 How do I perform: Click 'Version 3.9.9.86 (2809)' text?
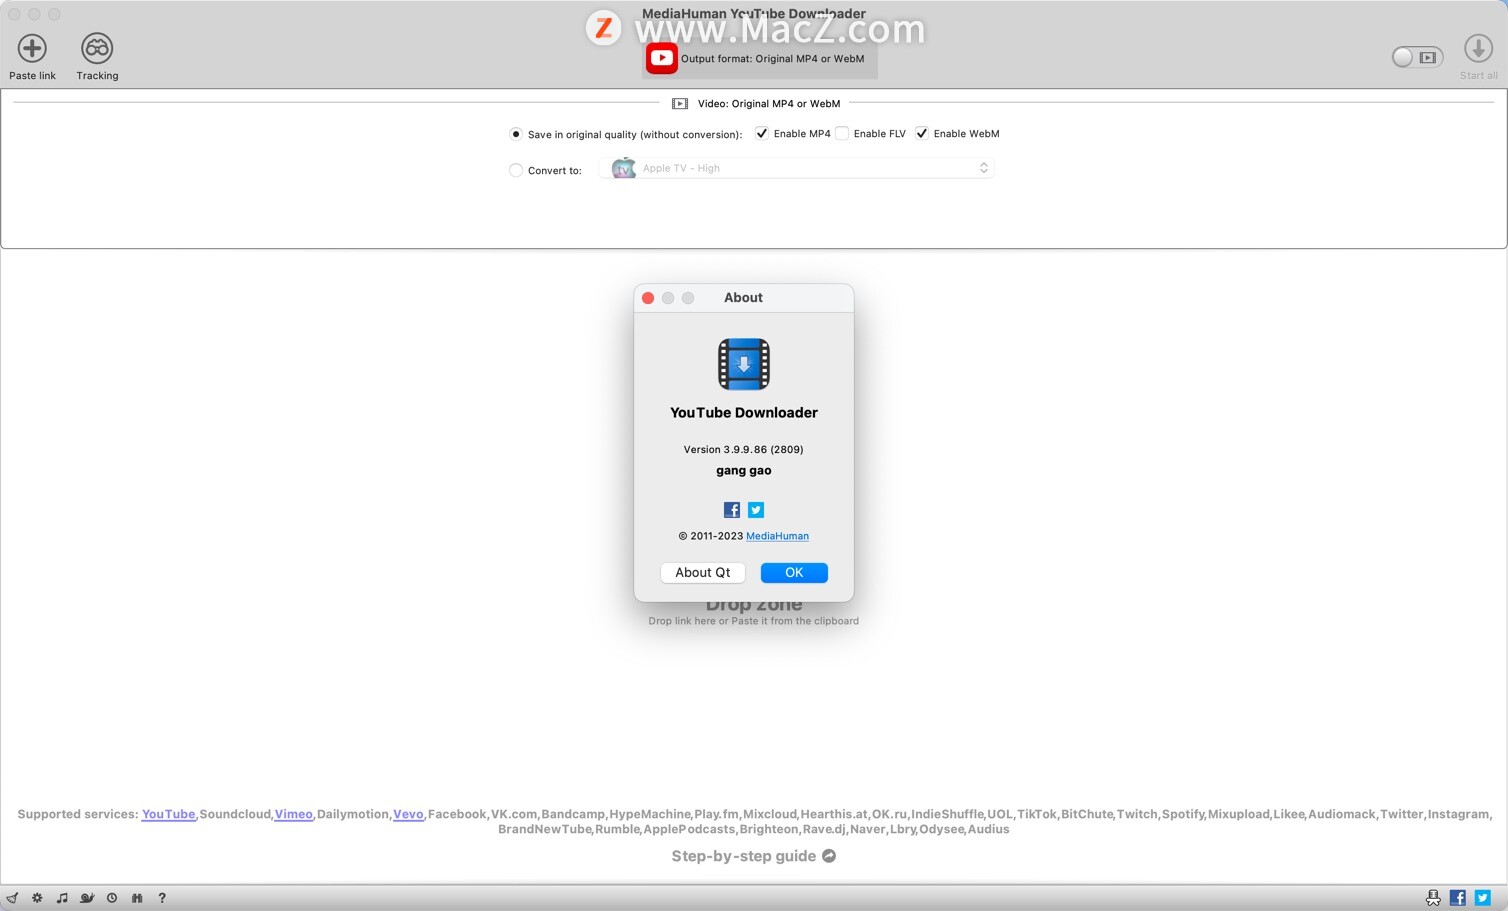pyautogui.click(x=744, y=450)
